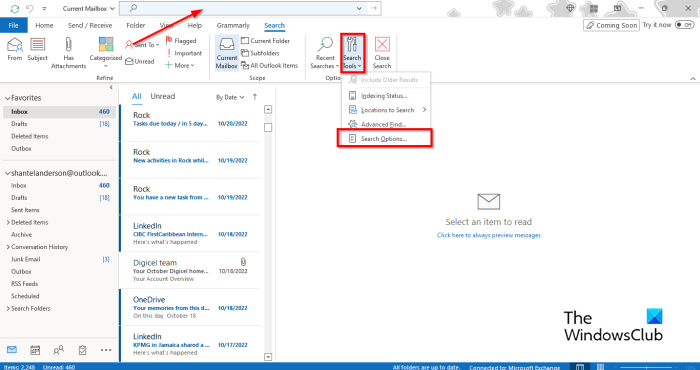The height and width of the screenshot is (370, 700).
Task: Set scope to Current Folder
Action: [x=266, y=41]
